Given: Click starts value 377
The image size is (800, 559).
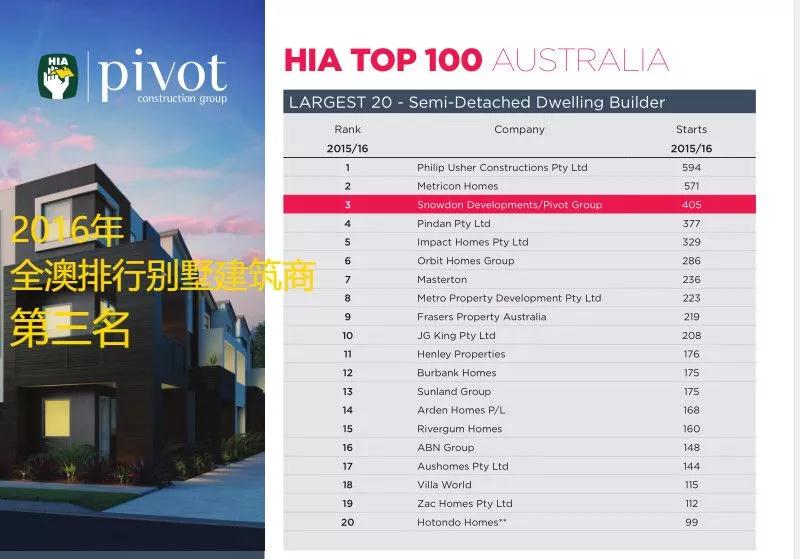Looking at the screenshot, I should pos(691,223).
